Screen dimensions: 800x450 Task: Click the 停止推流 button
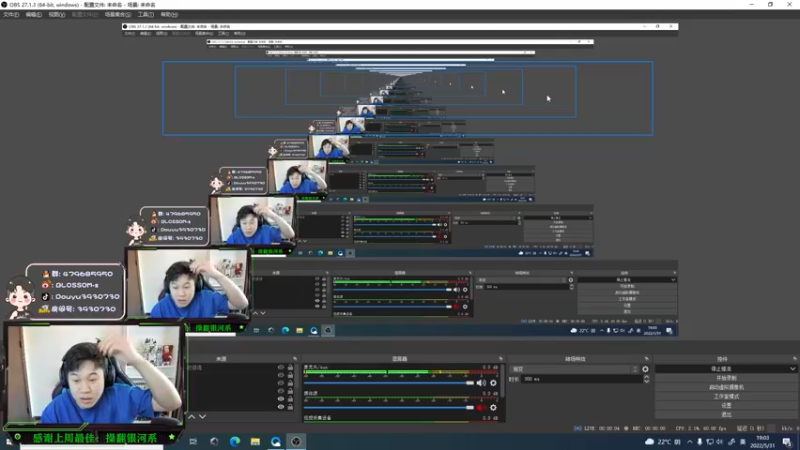click(721, 368)
